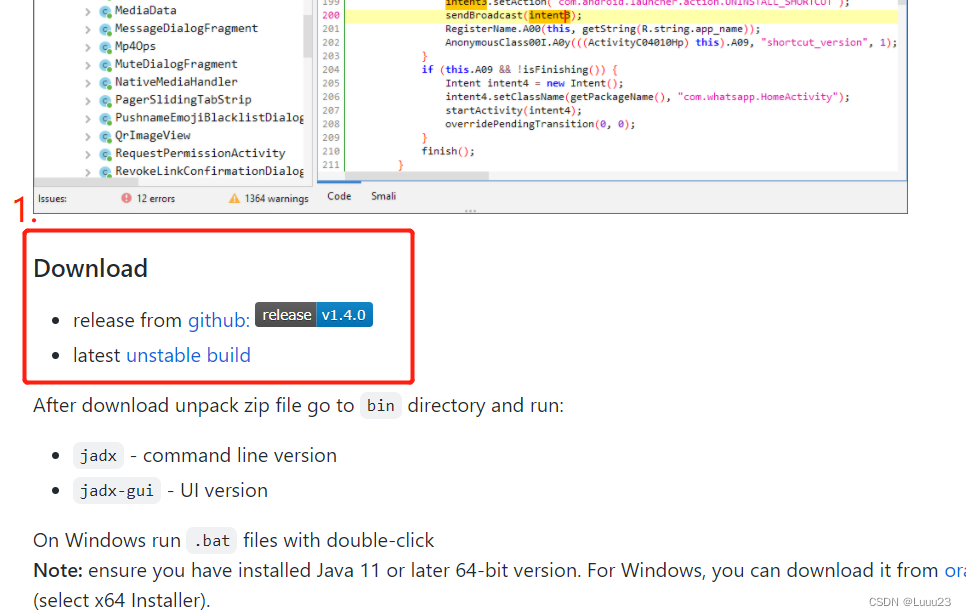Click the unstable build link
This screenshot has width=966, height=616.
[188, 355]
